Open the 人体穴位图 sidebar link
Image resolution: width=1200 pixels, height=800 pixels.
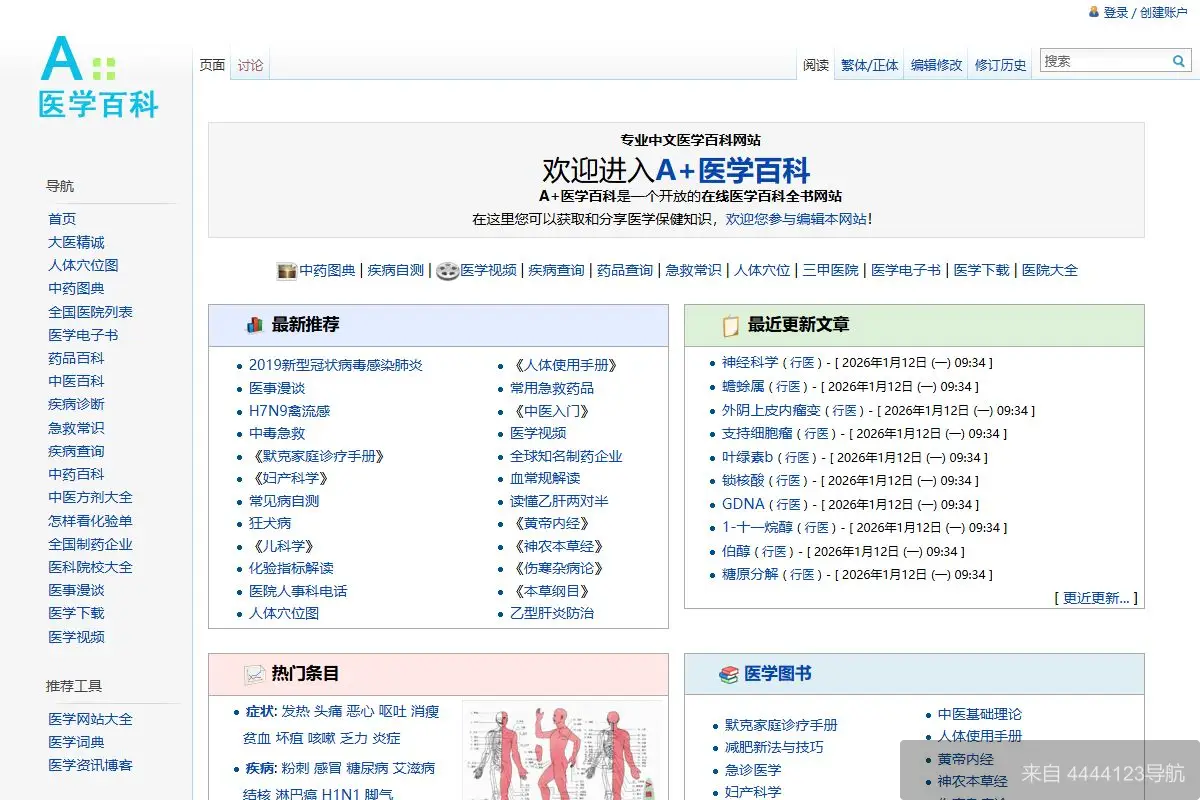(82, 264)
